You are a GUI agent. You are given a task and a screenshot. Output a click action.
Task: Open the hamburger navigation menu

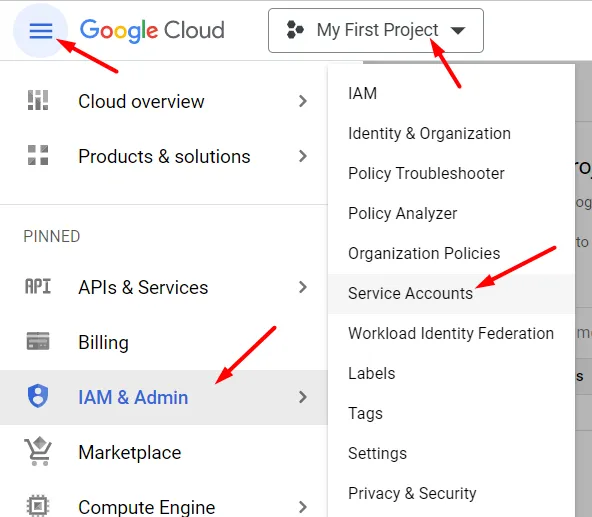click(x=41, y=31)
